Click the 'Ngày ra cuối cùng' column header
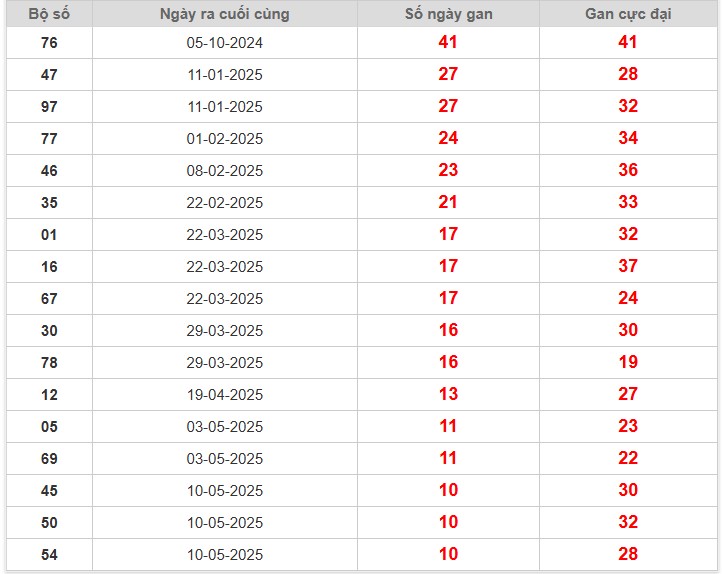The width and height of the screenshot is (722, 574). click(224, 14)
